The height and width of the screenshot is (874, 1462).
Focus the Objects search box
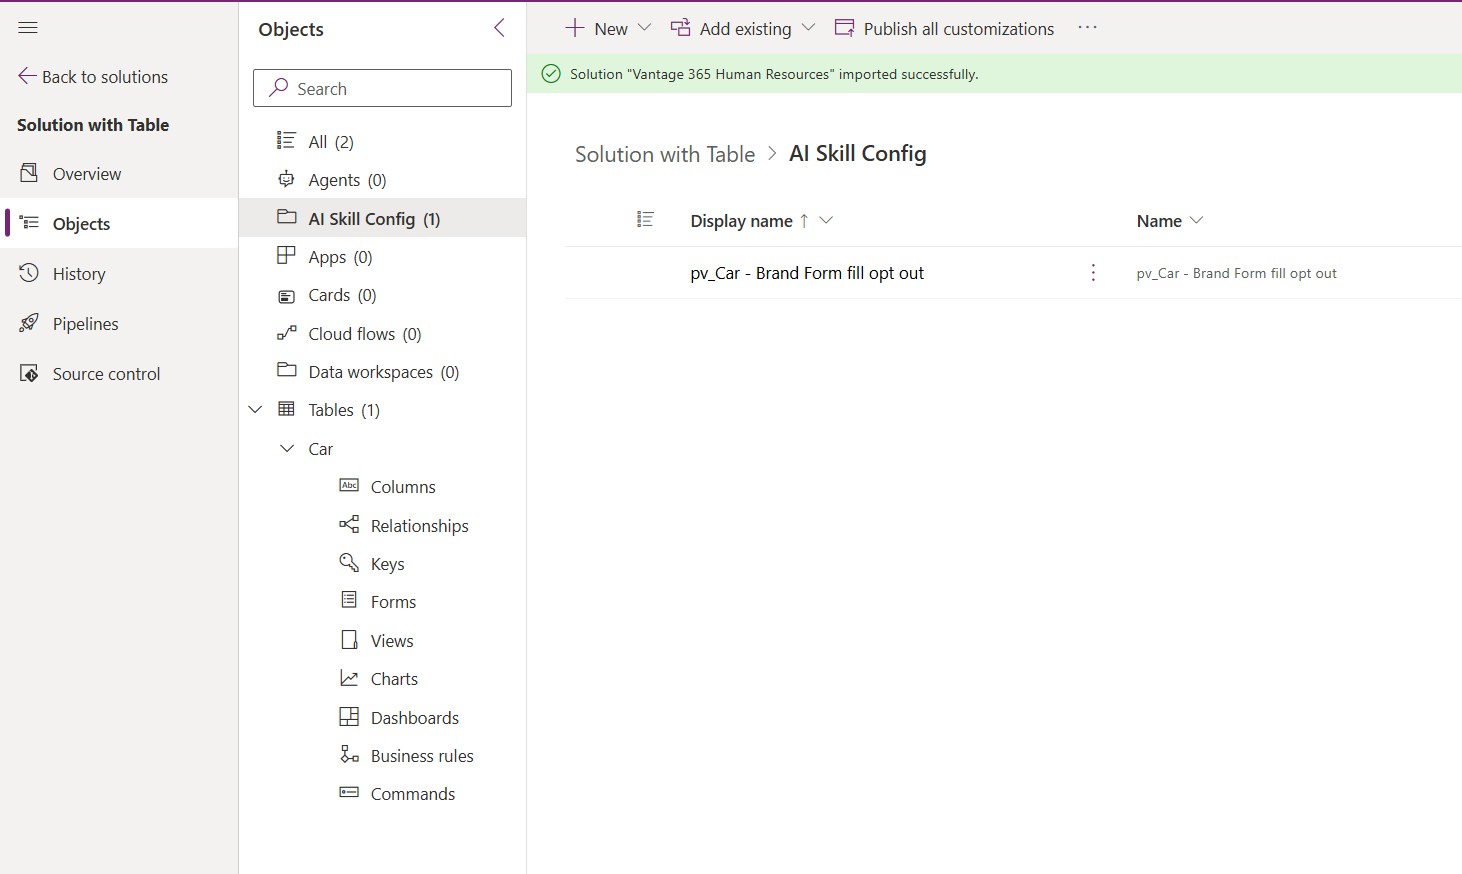click(382, 88)
